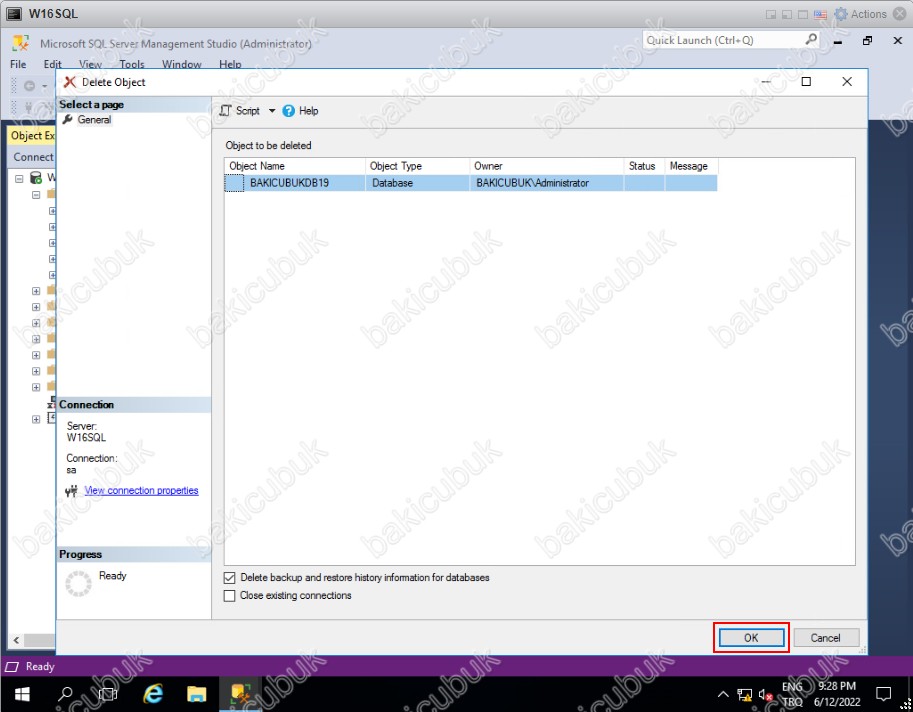The height and width of the screenshot is (712, 913).
Task: Open the View menu in SSMS
Action: pyautogui.click(x=90, y=64)
